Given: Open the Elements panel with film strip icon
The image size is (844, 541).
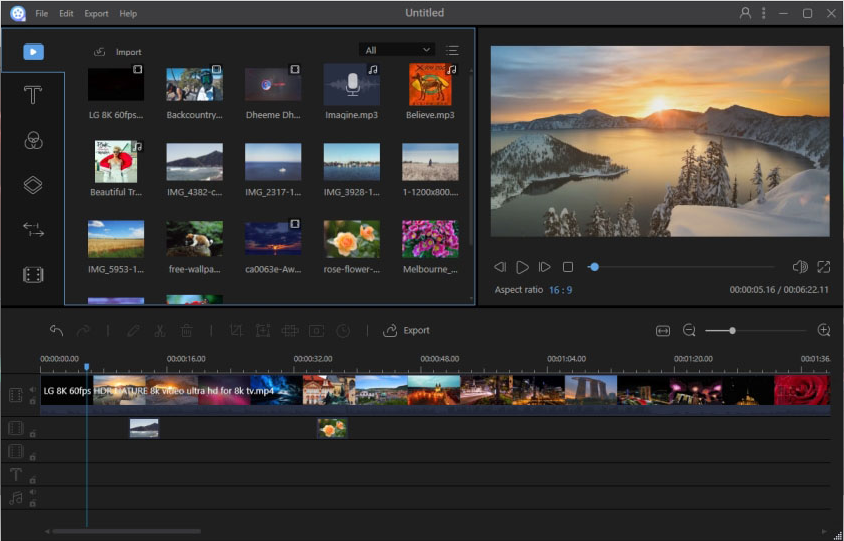Looking at the screenshot, I should [33, 274].
